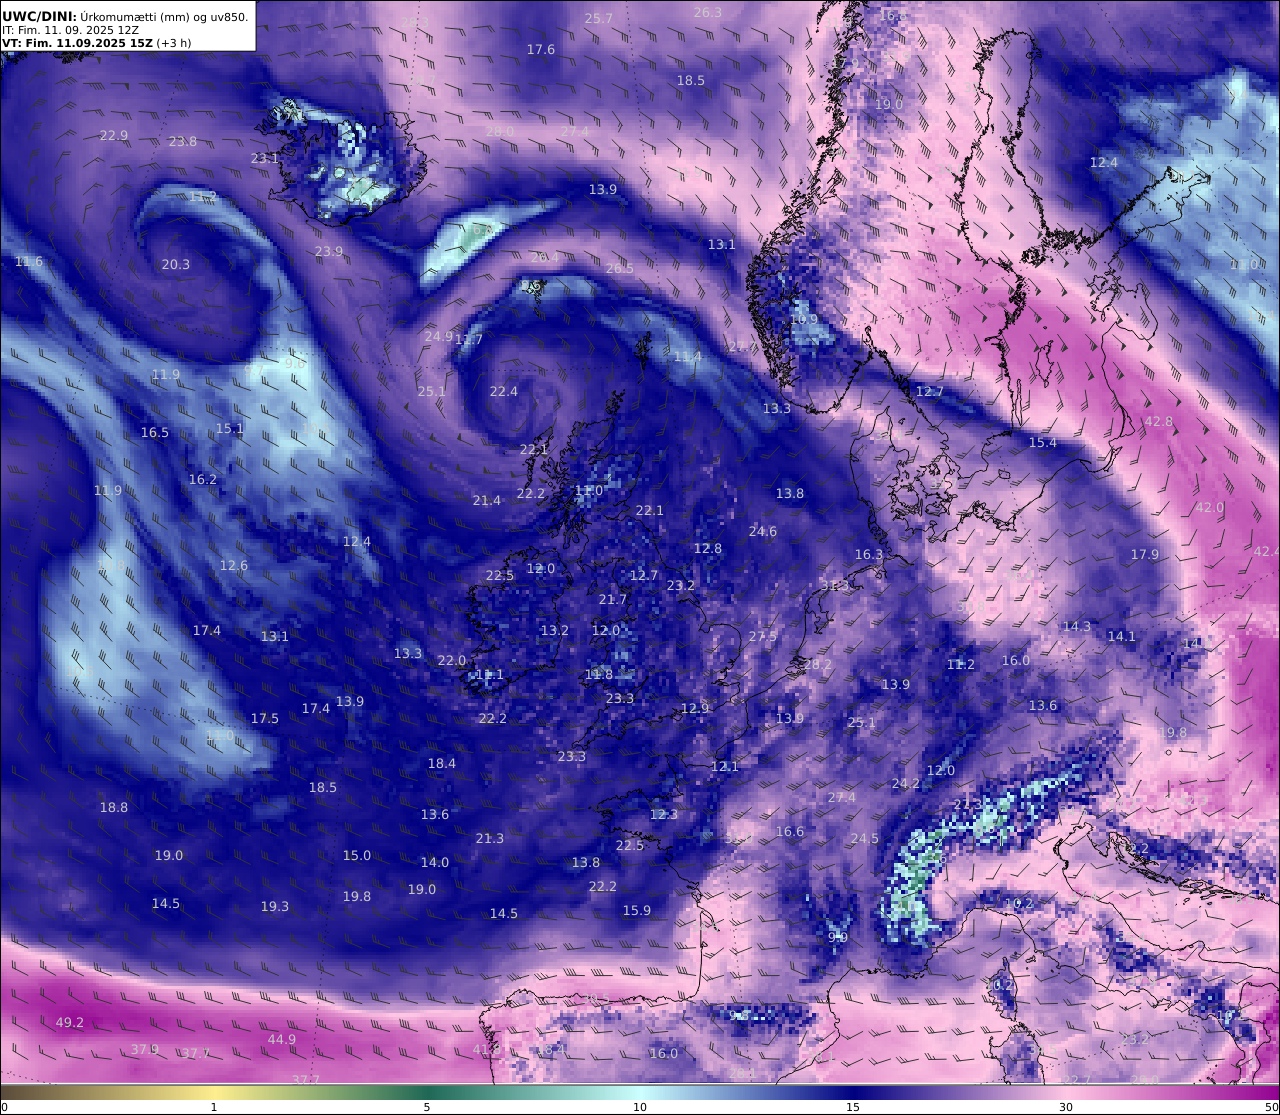Click the 28.2 value label
This screenshot has height=1115, width=1280.
pyautogui.click(x=818, y=664)
